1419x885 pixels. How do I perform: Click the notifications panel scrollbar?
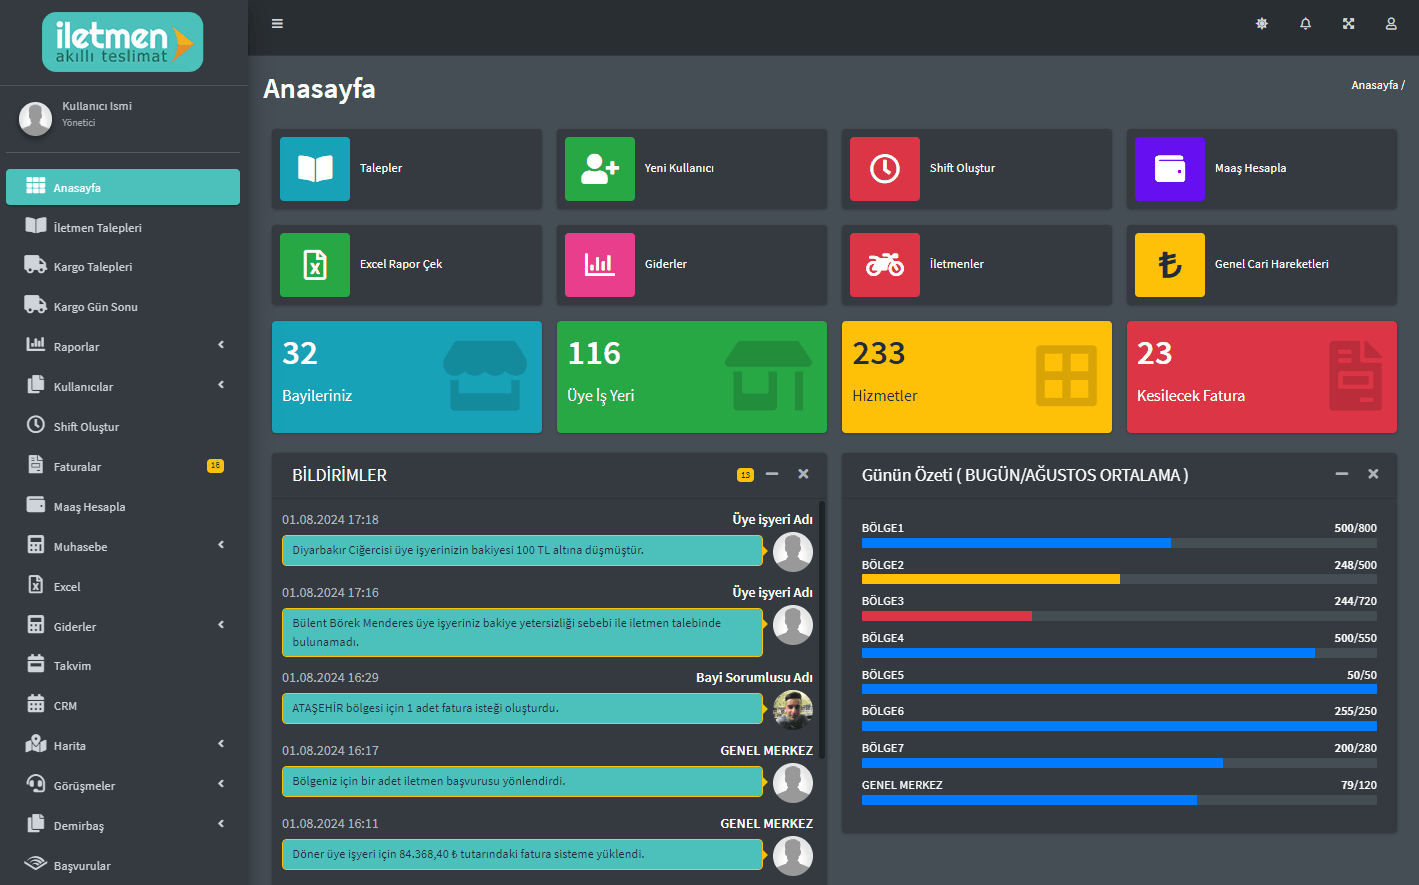point(822,630)
